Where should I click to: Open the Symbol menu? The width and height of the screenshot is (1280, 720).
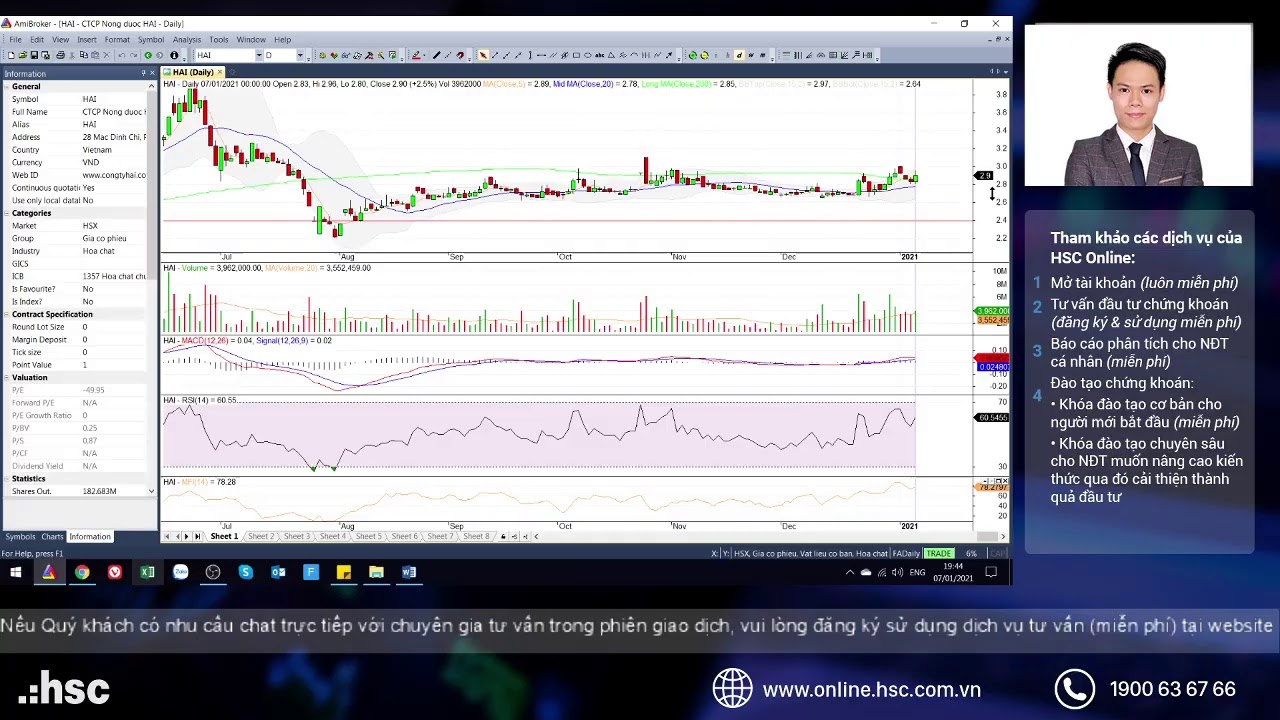click(151, 40)
